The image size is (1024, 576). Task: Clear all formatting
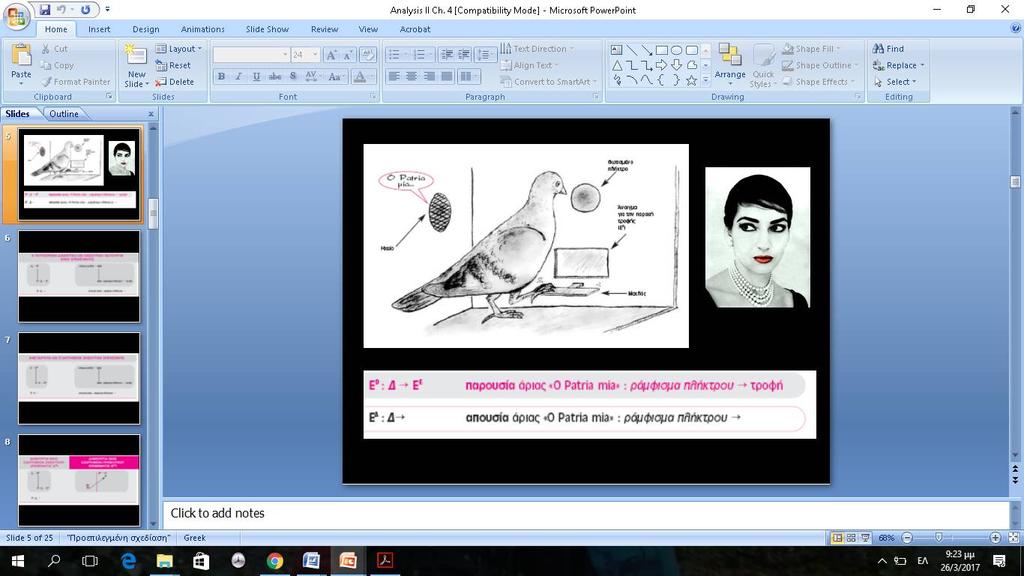click(368, 55)
